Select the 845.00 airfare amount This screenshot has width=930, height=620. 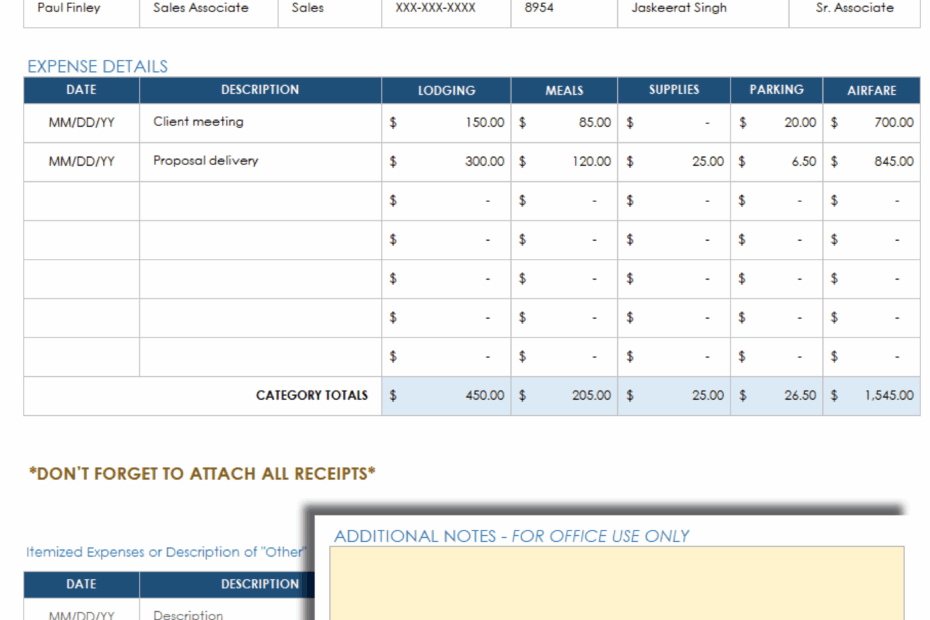894,161
